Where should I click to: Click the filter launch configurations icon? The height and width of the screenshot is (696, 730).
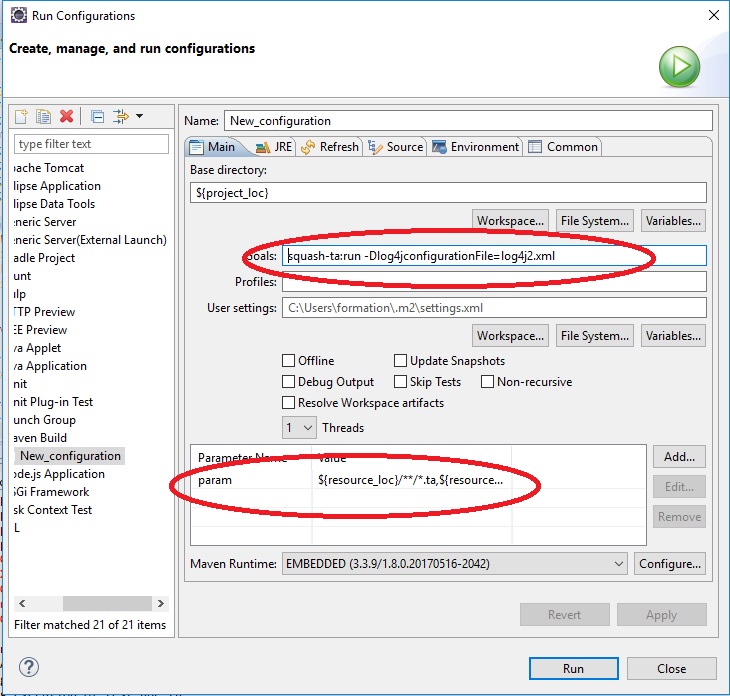click(x=120, y=116)
